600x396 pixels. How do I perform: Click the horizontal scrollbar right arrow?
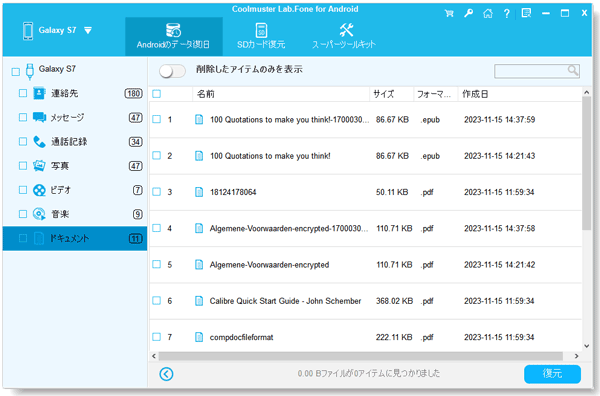tap(576, 356)
